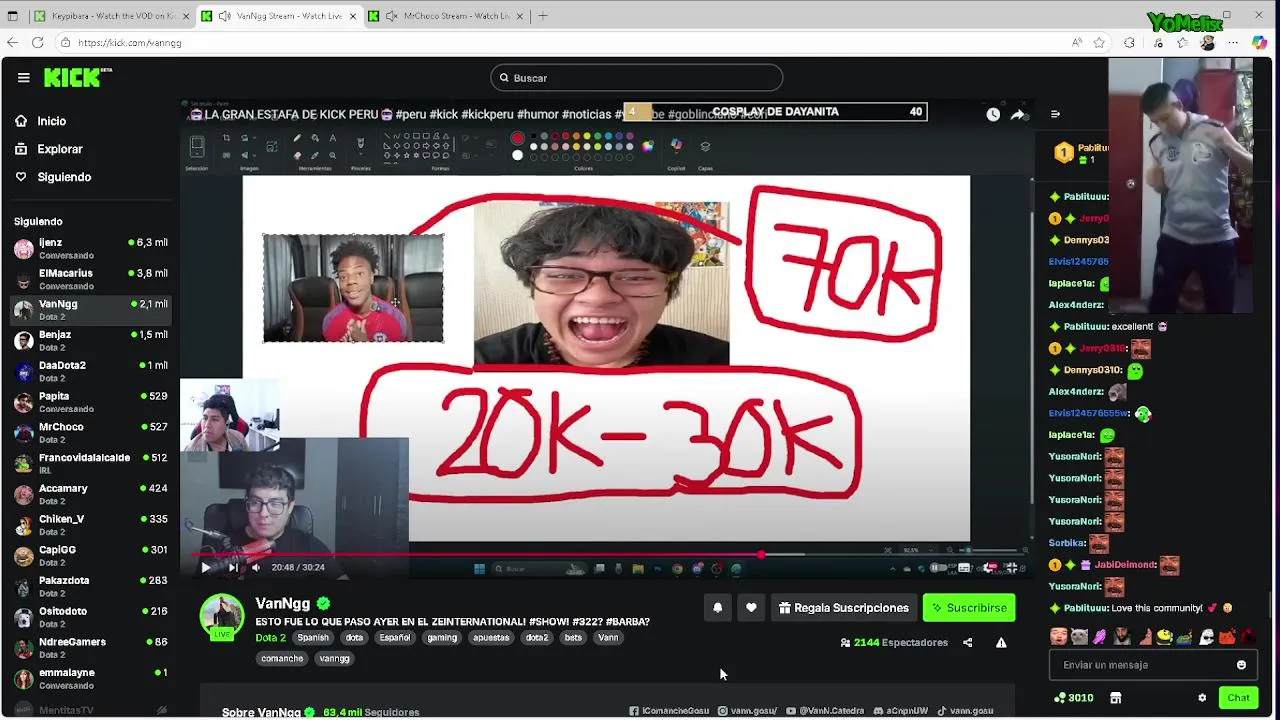Share the stream using the share icon
The height and width of the screenshot is (720, 1280).
pyautogui.click(x=967, y=643)
